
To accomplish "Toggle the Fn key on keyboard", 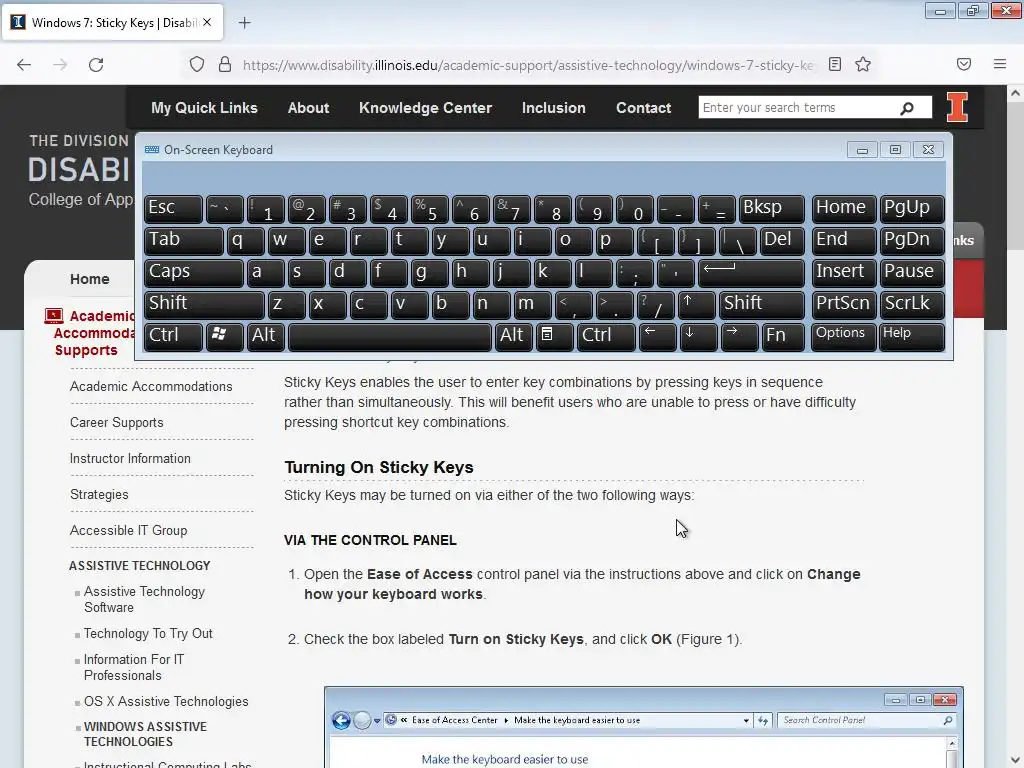I will point(782,336).
